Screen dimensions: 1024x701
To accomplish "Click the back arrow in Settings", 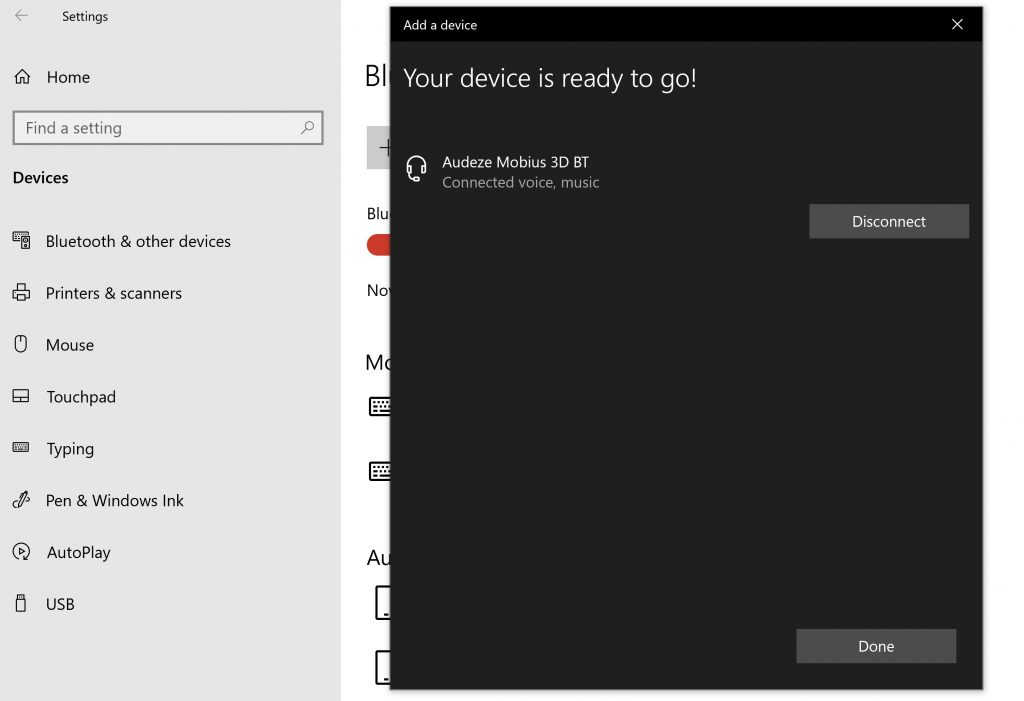I will pyautogui.click(x=21, y=16).
